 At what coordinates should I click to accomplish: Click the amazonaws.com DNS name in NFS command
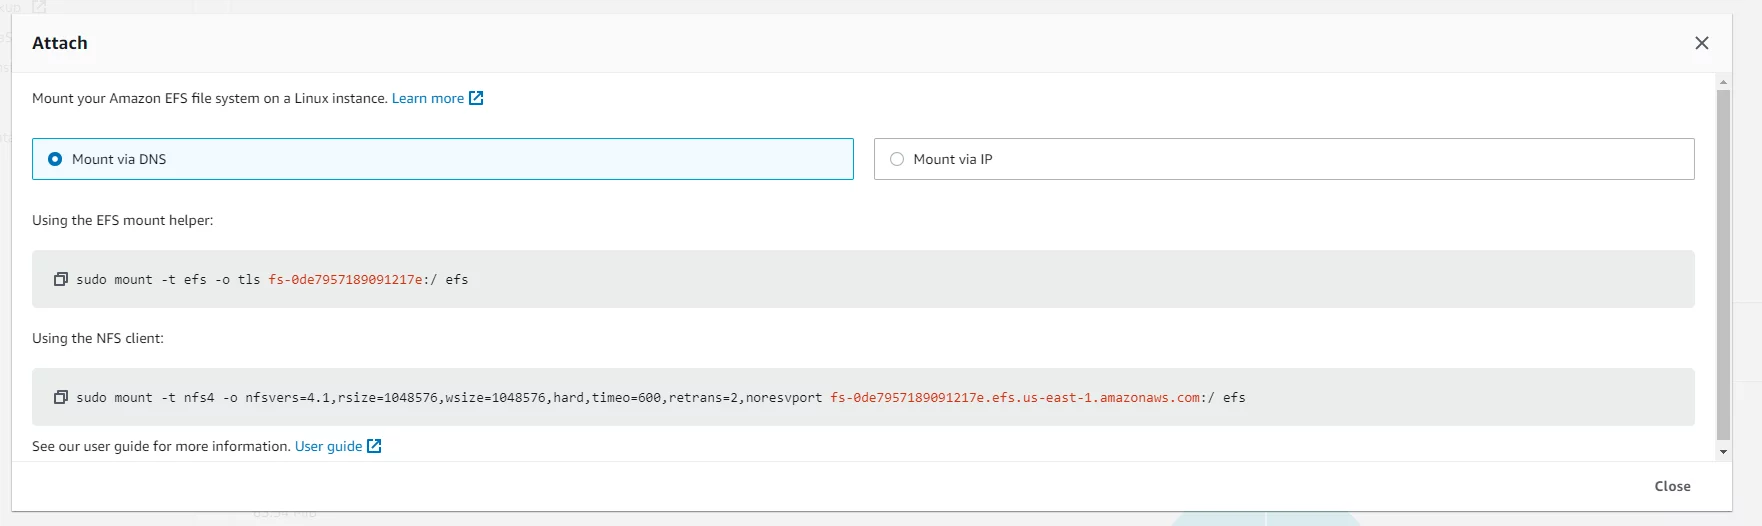tap(1015, 398)
